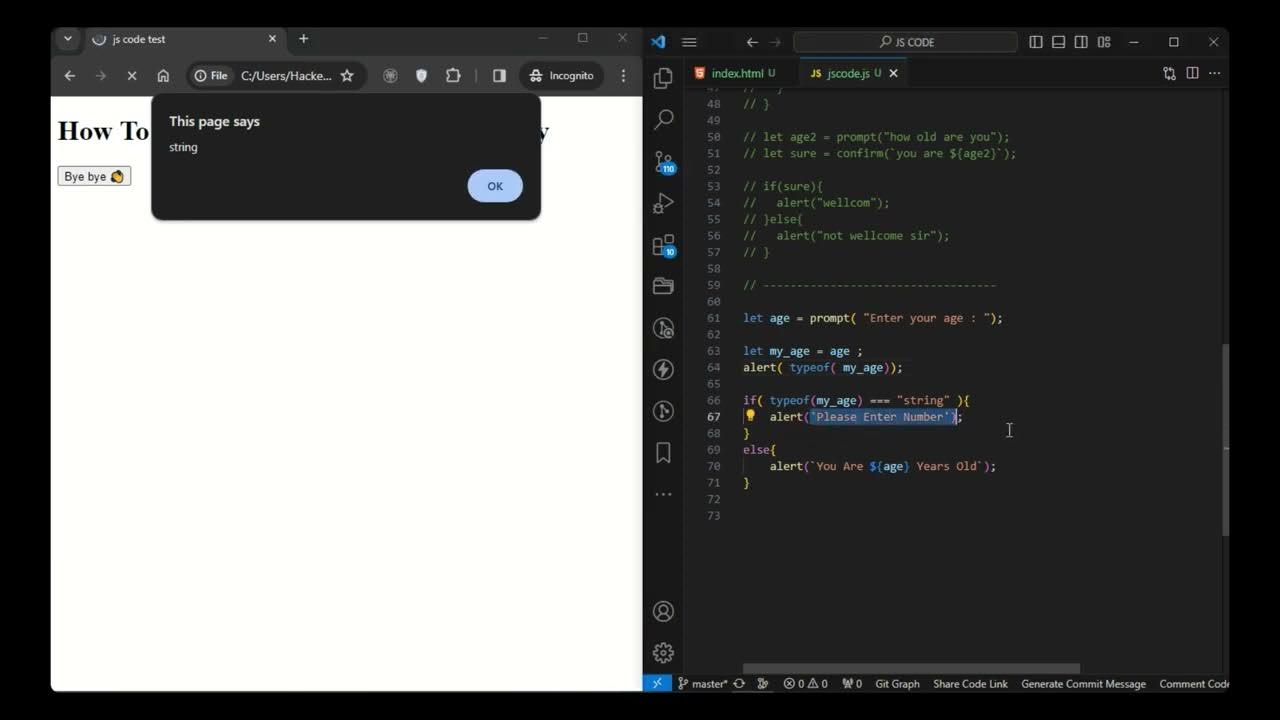Click the line number 70 in the gutter

click(x=713, y=466)
